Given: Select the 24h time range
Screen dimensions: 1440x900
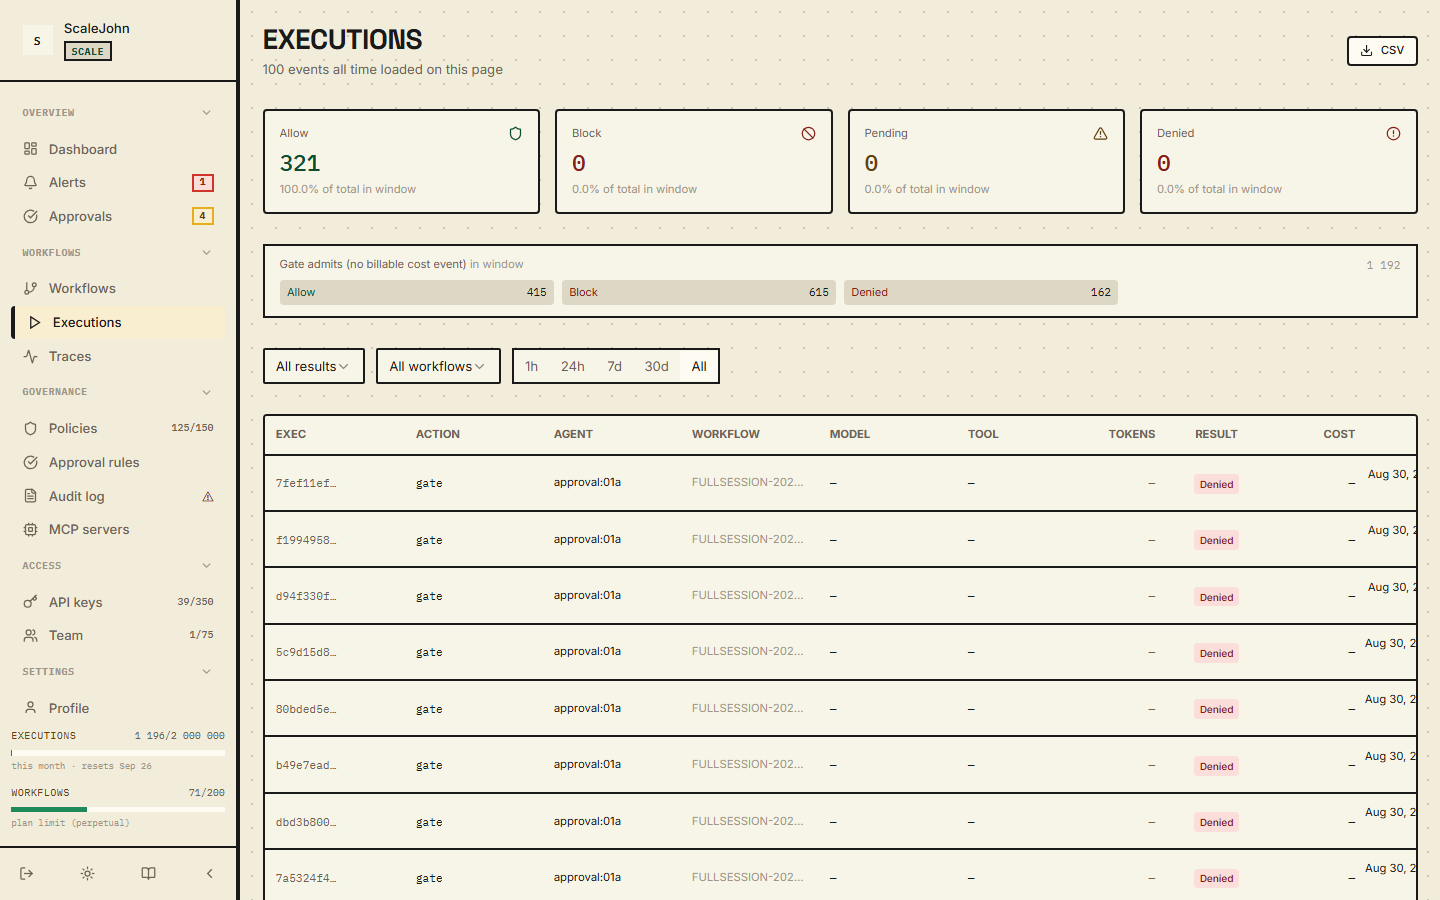Looking at the screenshot, I should 573,366.
